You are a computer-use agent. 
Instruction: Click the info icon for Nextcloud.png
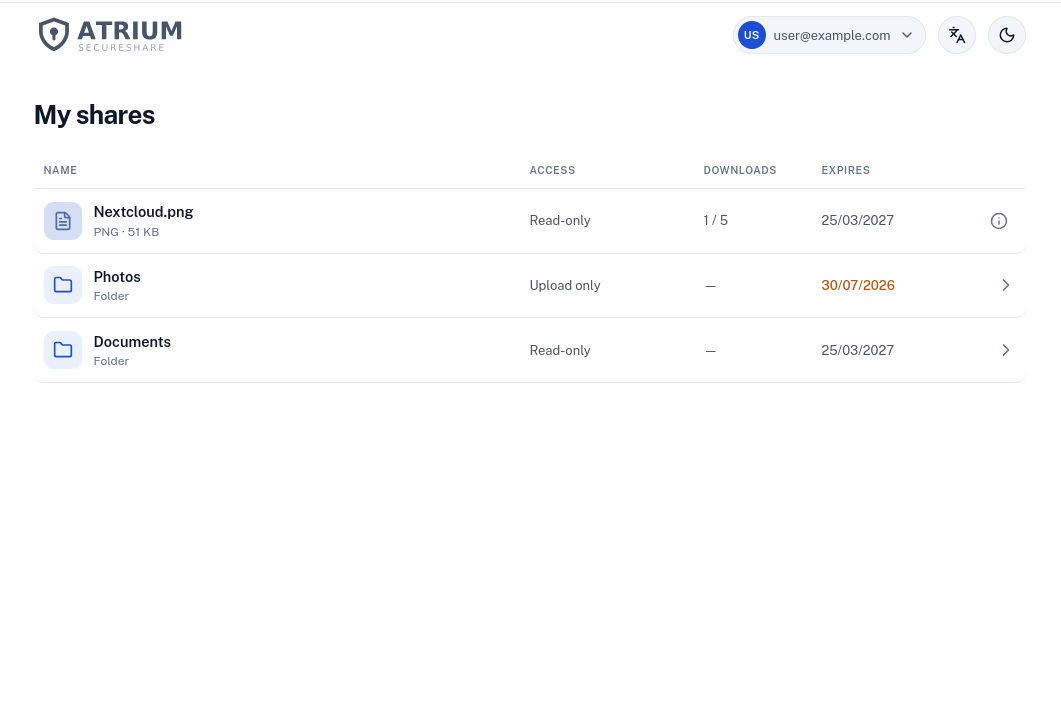coord(999,221)
